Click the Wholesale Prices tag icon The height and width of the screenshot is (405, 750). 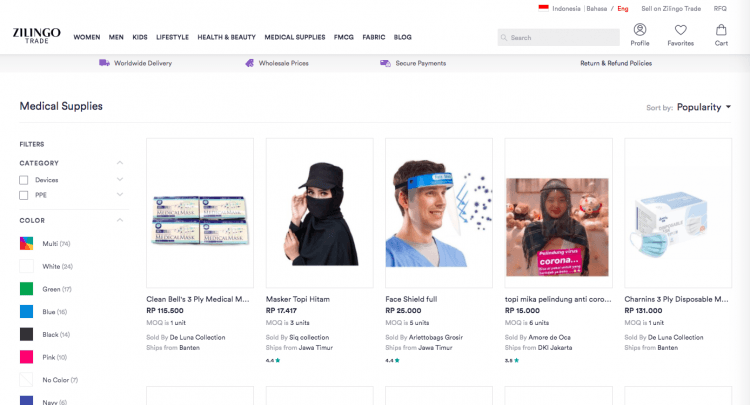[x=250, y=63]
